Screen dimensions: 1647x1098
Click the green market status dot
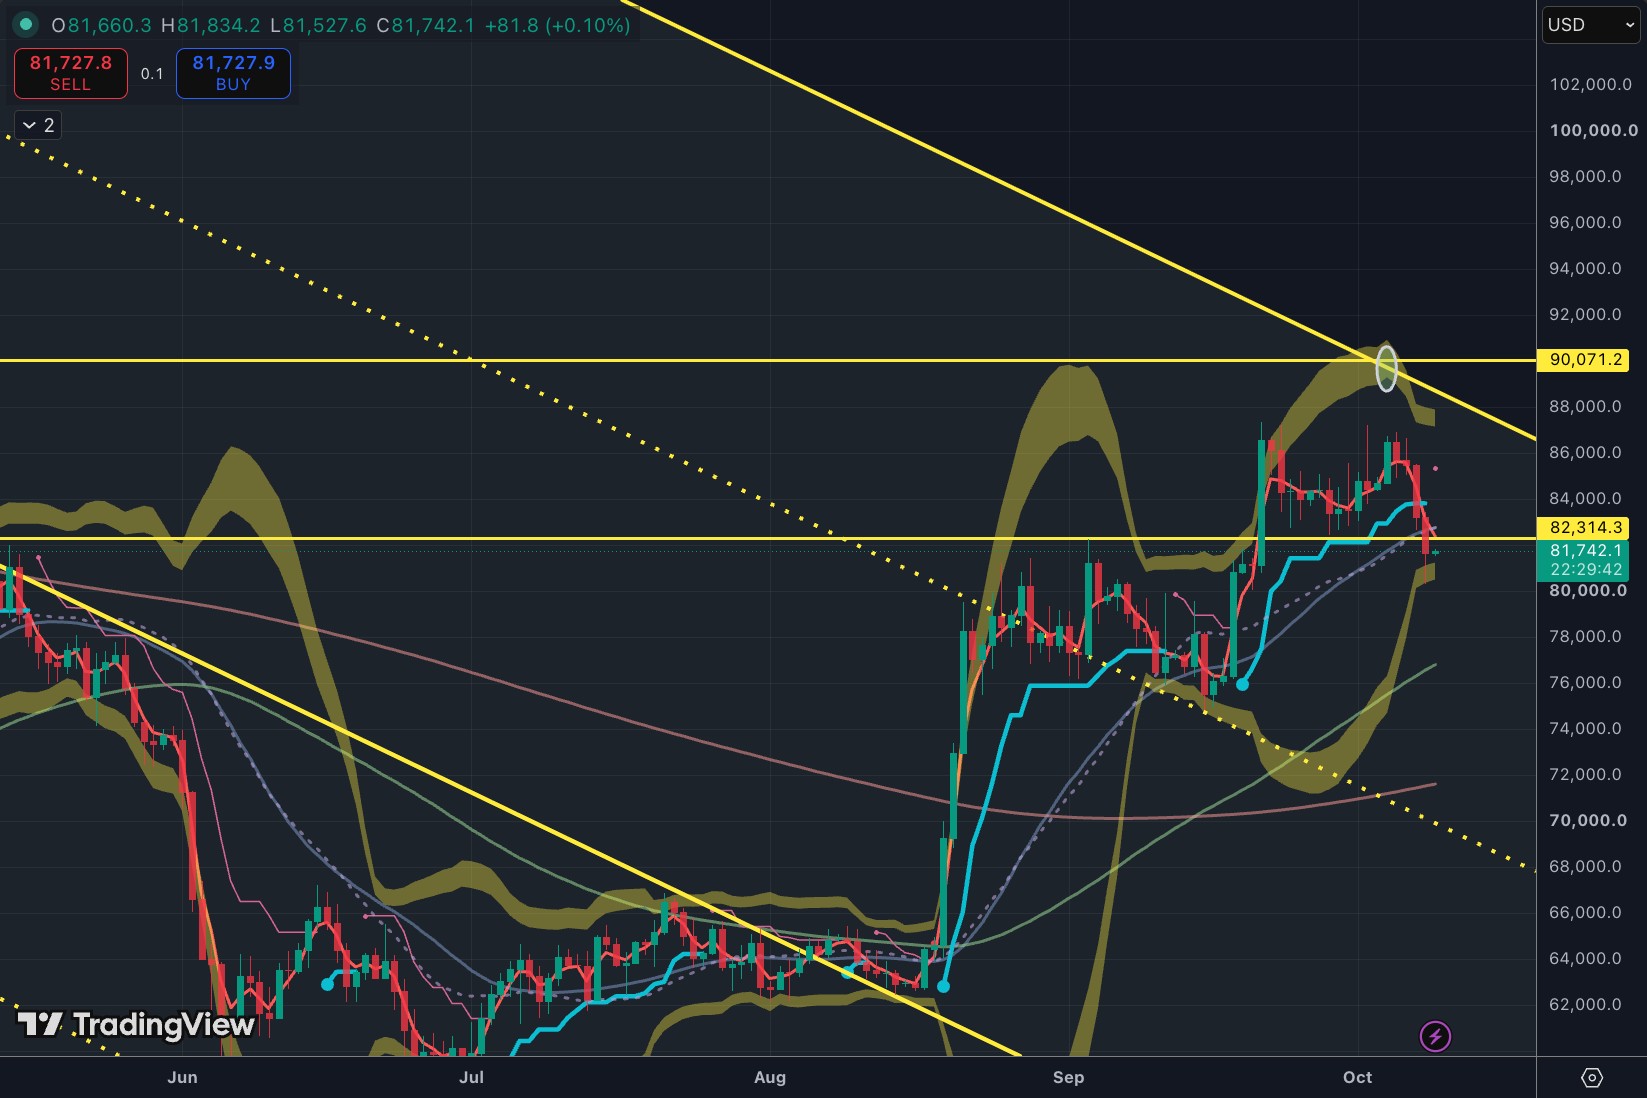pyautogui.click(x=26, y=24)
